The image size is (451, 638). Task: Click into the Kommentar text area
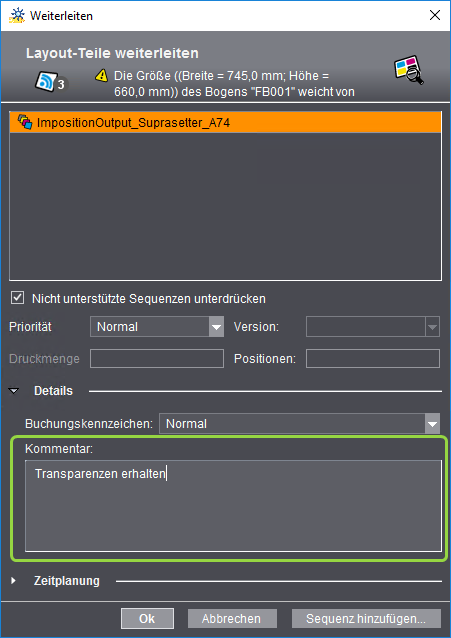pos(233,506)
